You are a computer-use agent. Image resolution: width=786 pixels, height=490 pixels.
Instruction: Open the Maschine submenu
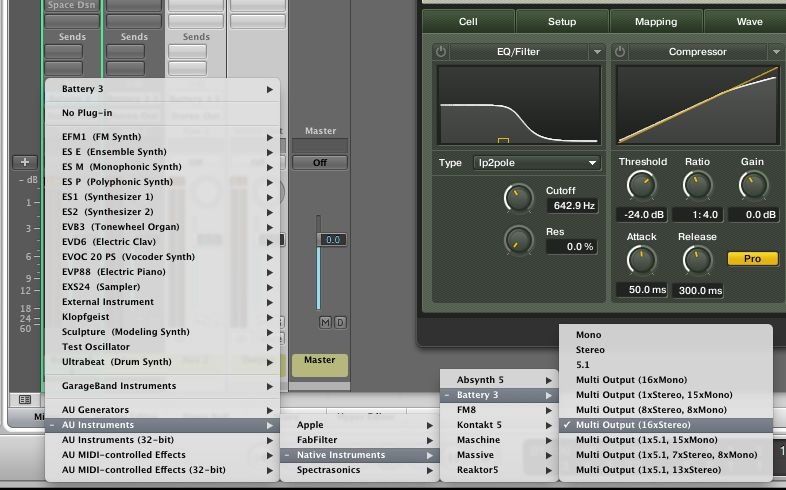click(499, 440)
